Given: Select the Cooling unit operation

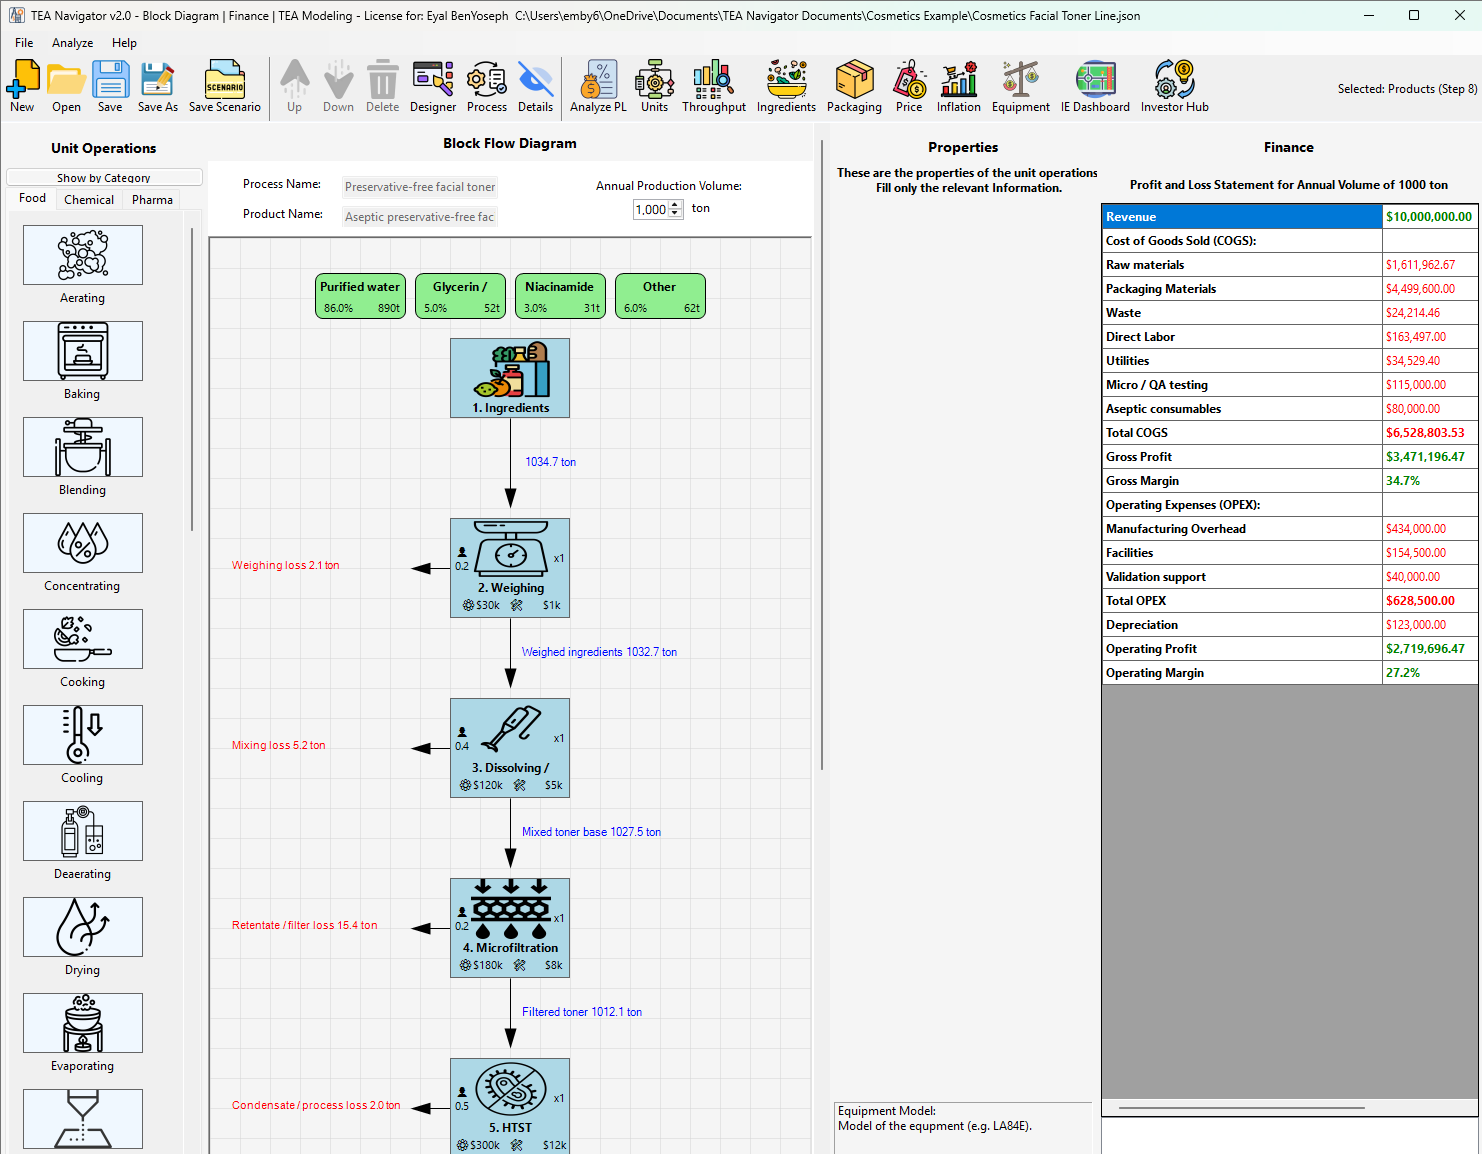Looking at the screenshot, I should 83,735.
